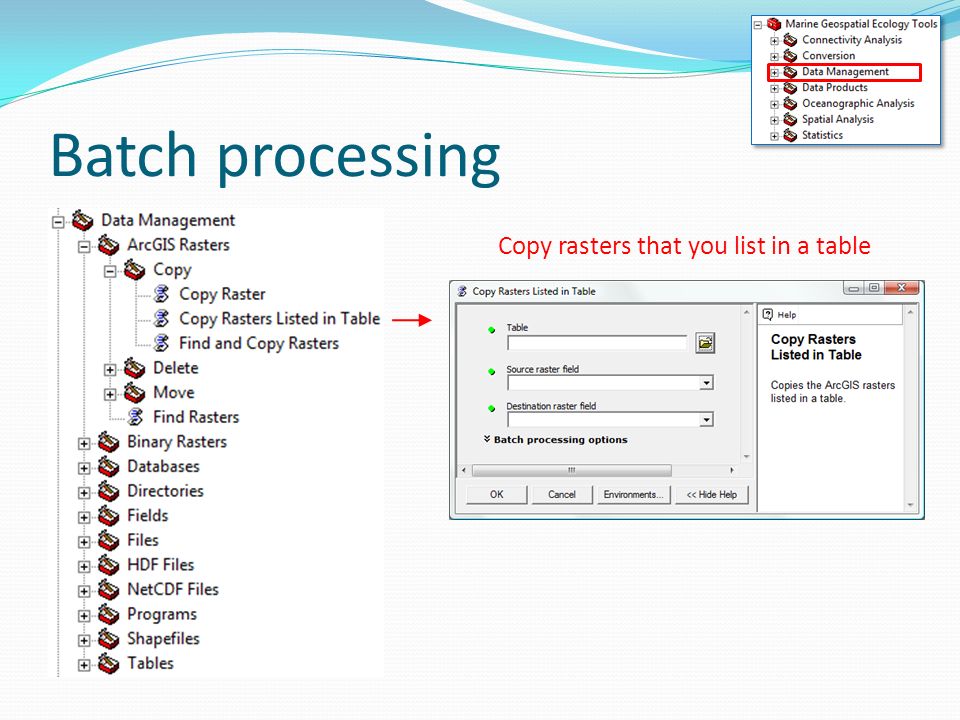Select Copy Raster tool label
960x720 pixels.
pyautogui.click(x=222, y=294)
